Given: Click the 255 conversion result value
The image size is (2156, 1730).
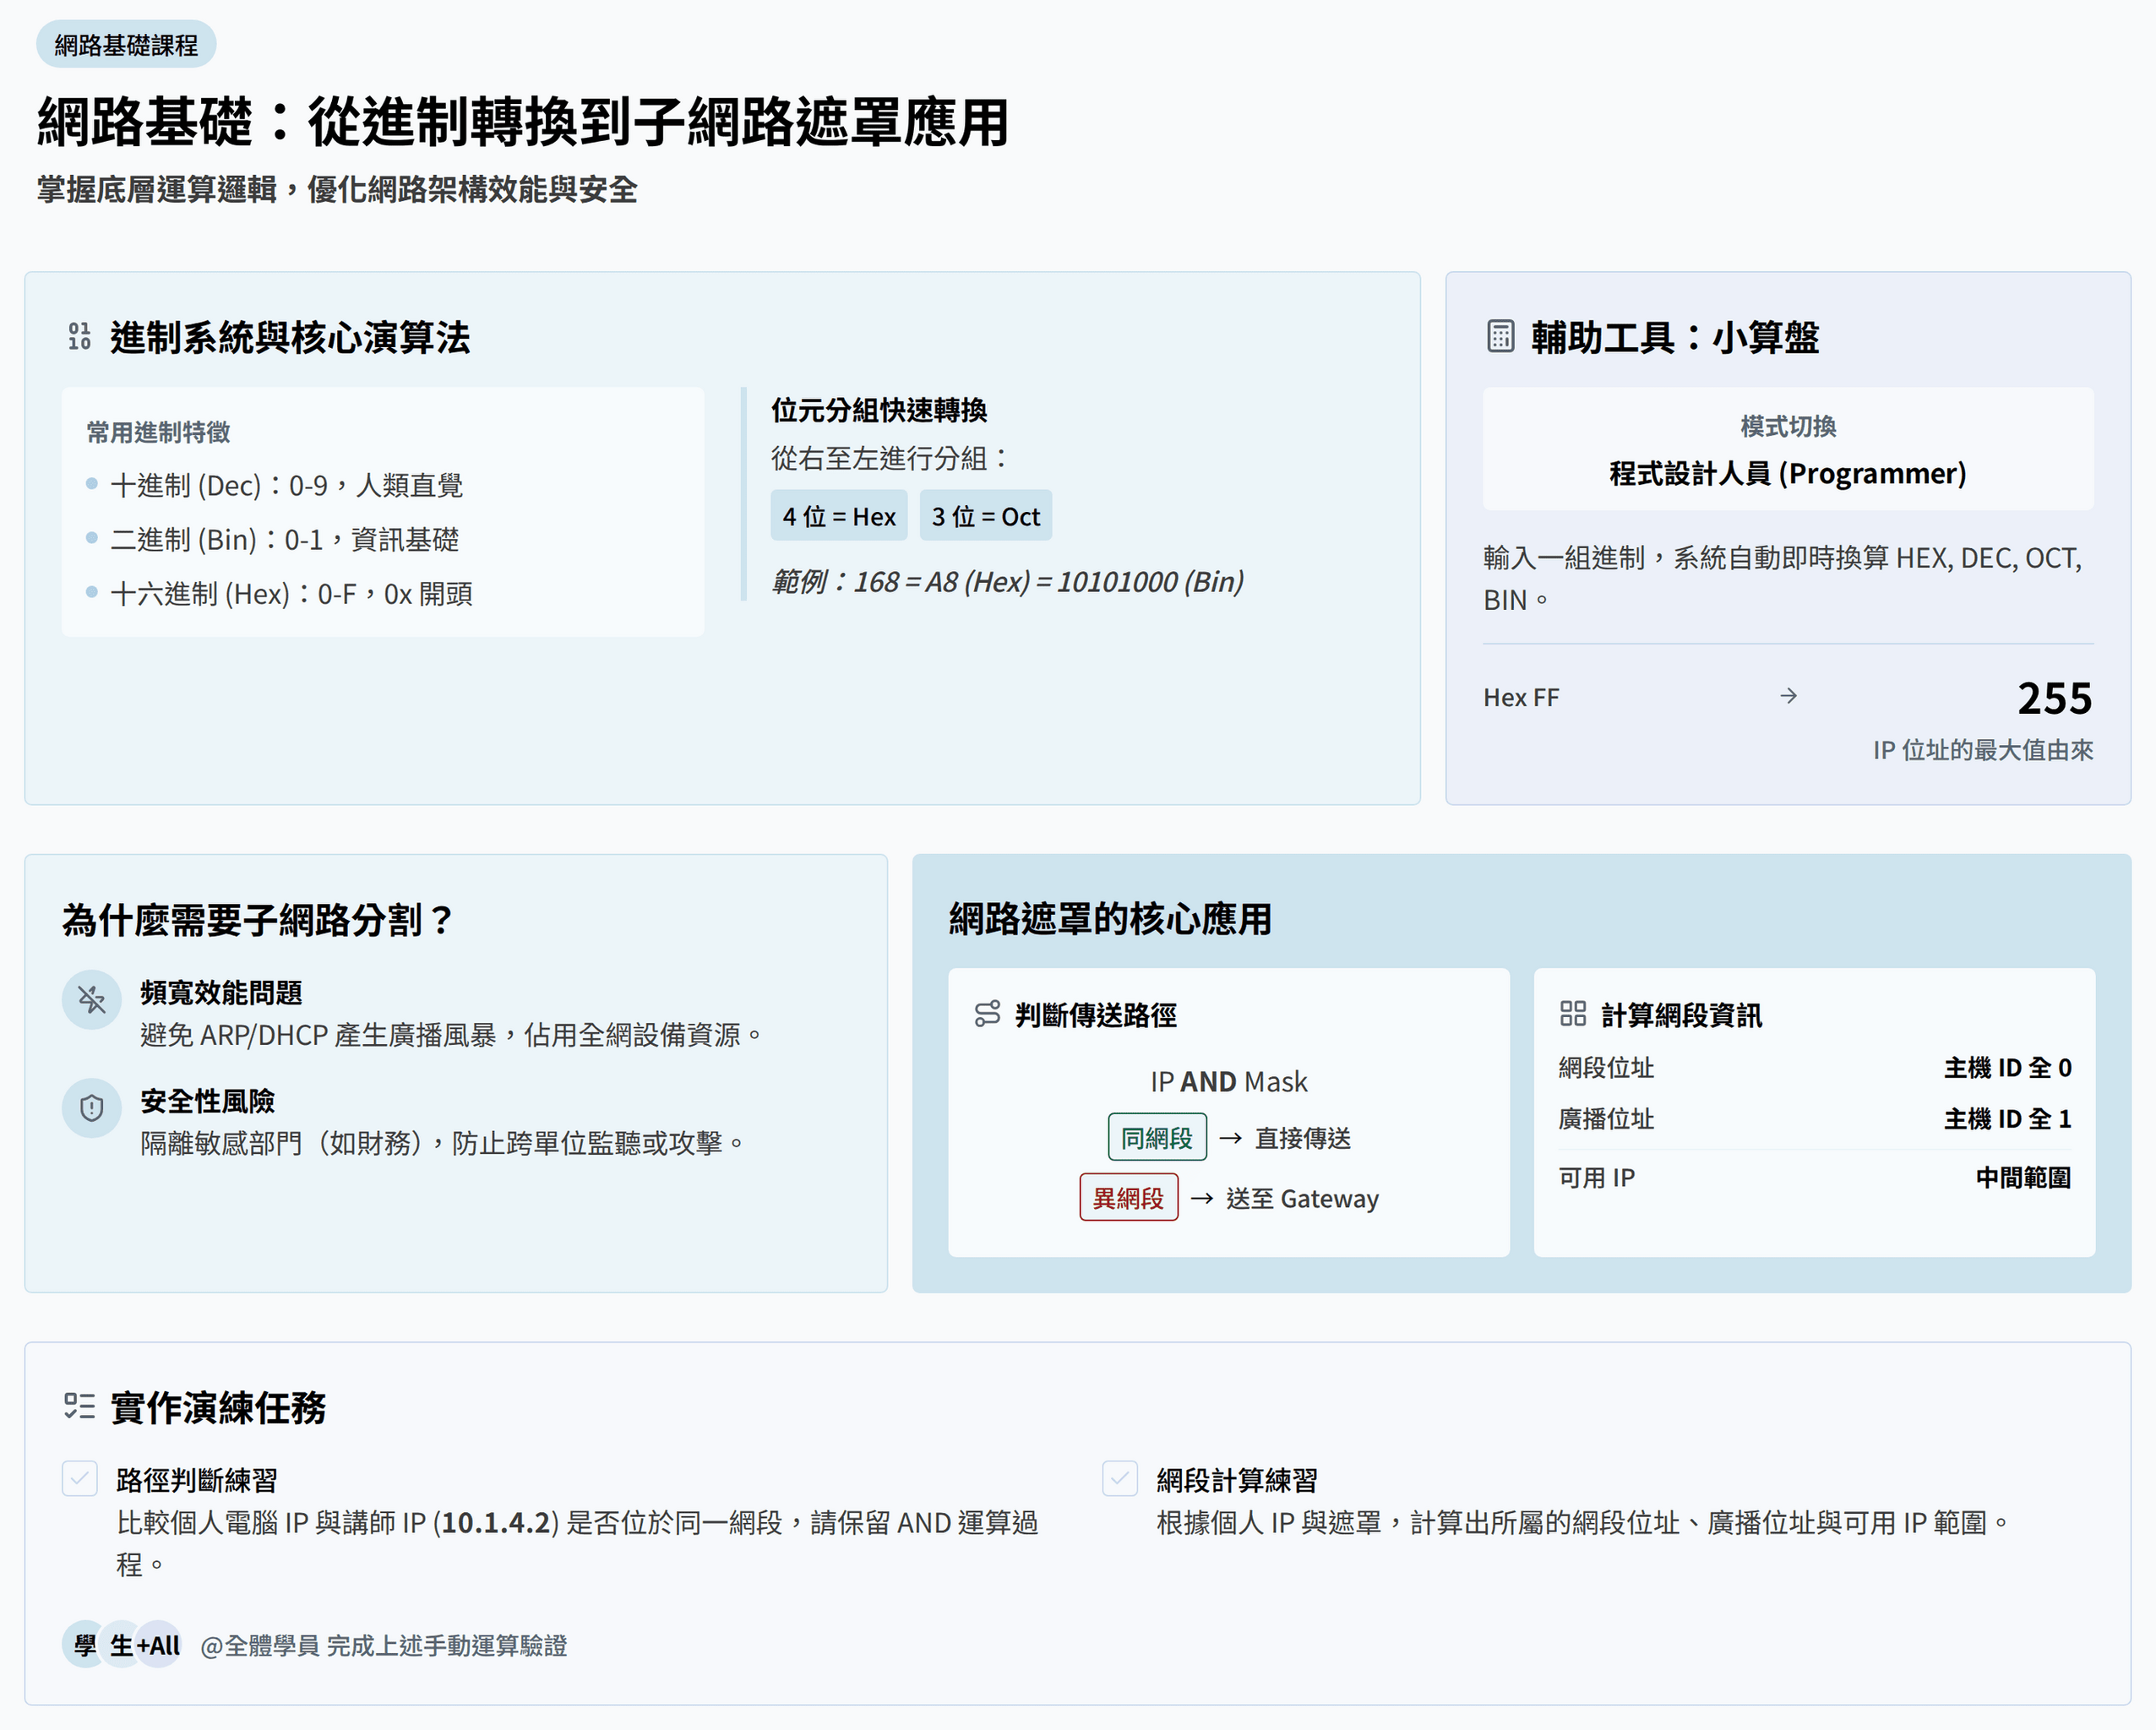Looking at the screenshot, I should [x=2054, y=698].
